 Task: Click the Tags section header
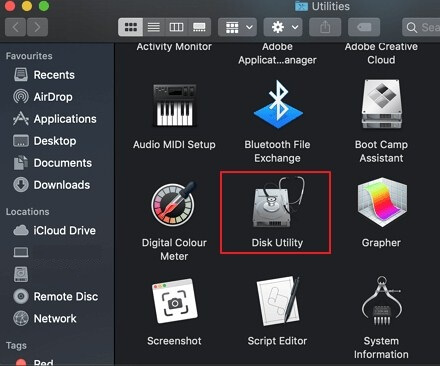point(16,346)
